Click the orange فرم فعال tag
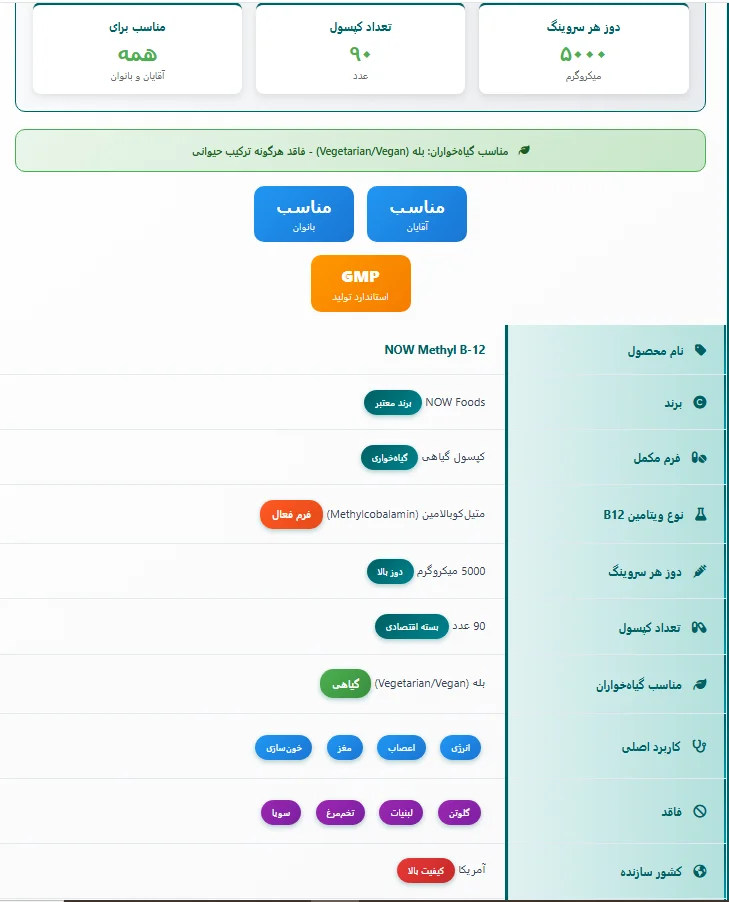The image size is (729, 902). point(292,514)
